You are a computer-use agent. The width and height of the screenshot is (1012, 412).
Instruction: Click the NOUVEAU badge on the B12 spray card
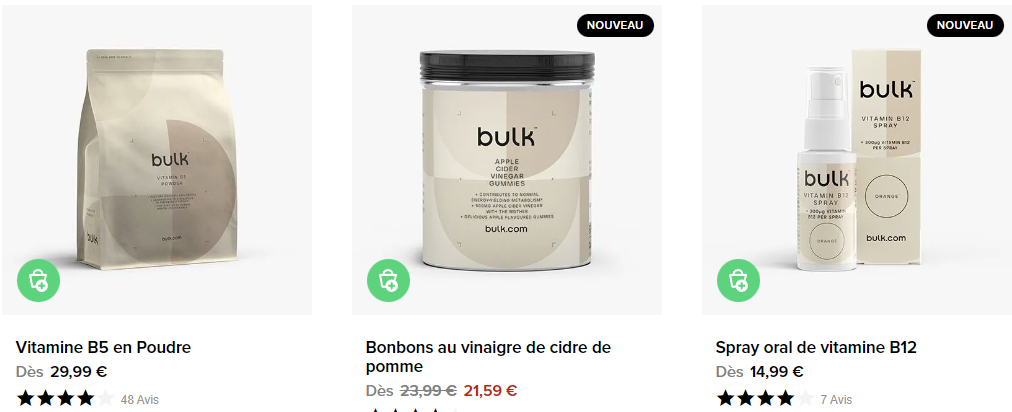pyautogui.click(x=965, y=25)
